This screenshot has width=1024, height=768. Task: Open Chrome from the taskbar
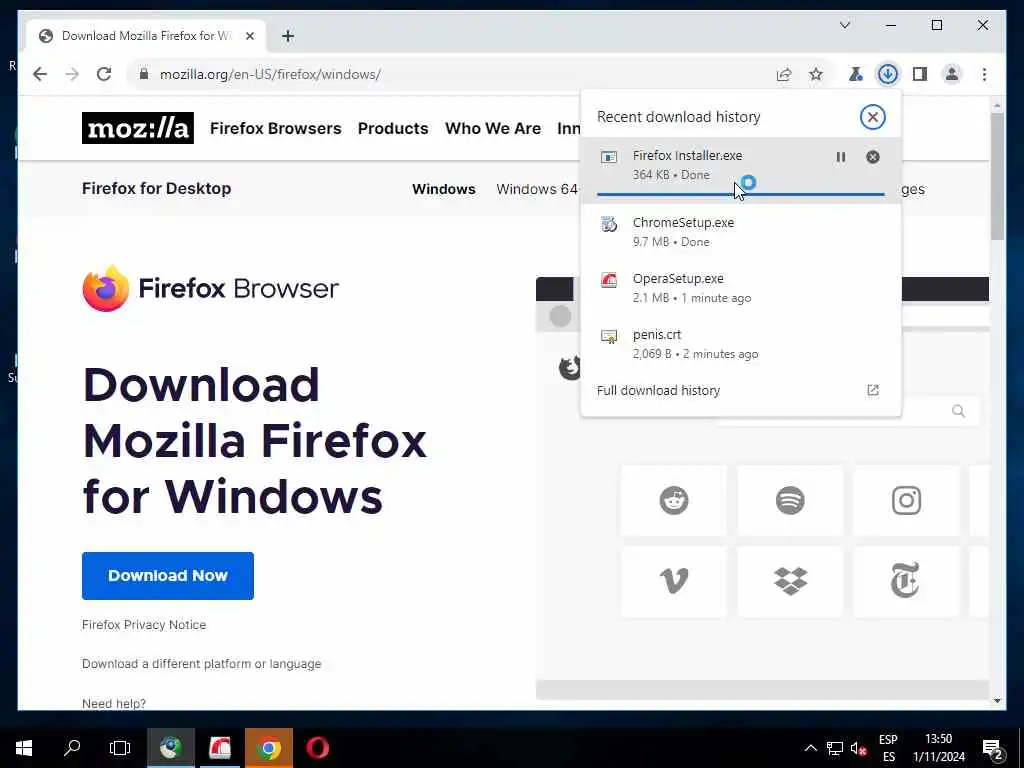(x=268, y=748)
